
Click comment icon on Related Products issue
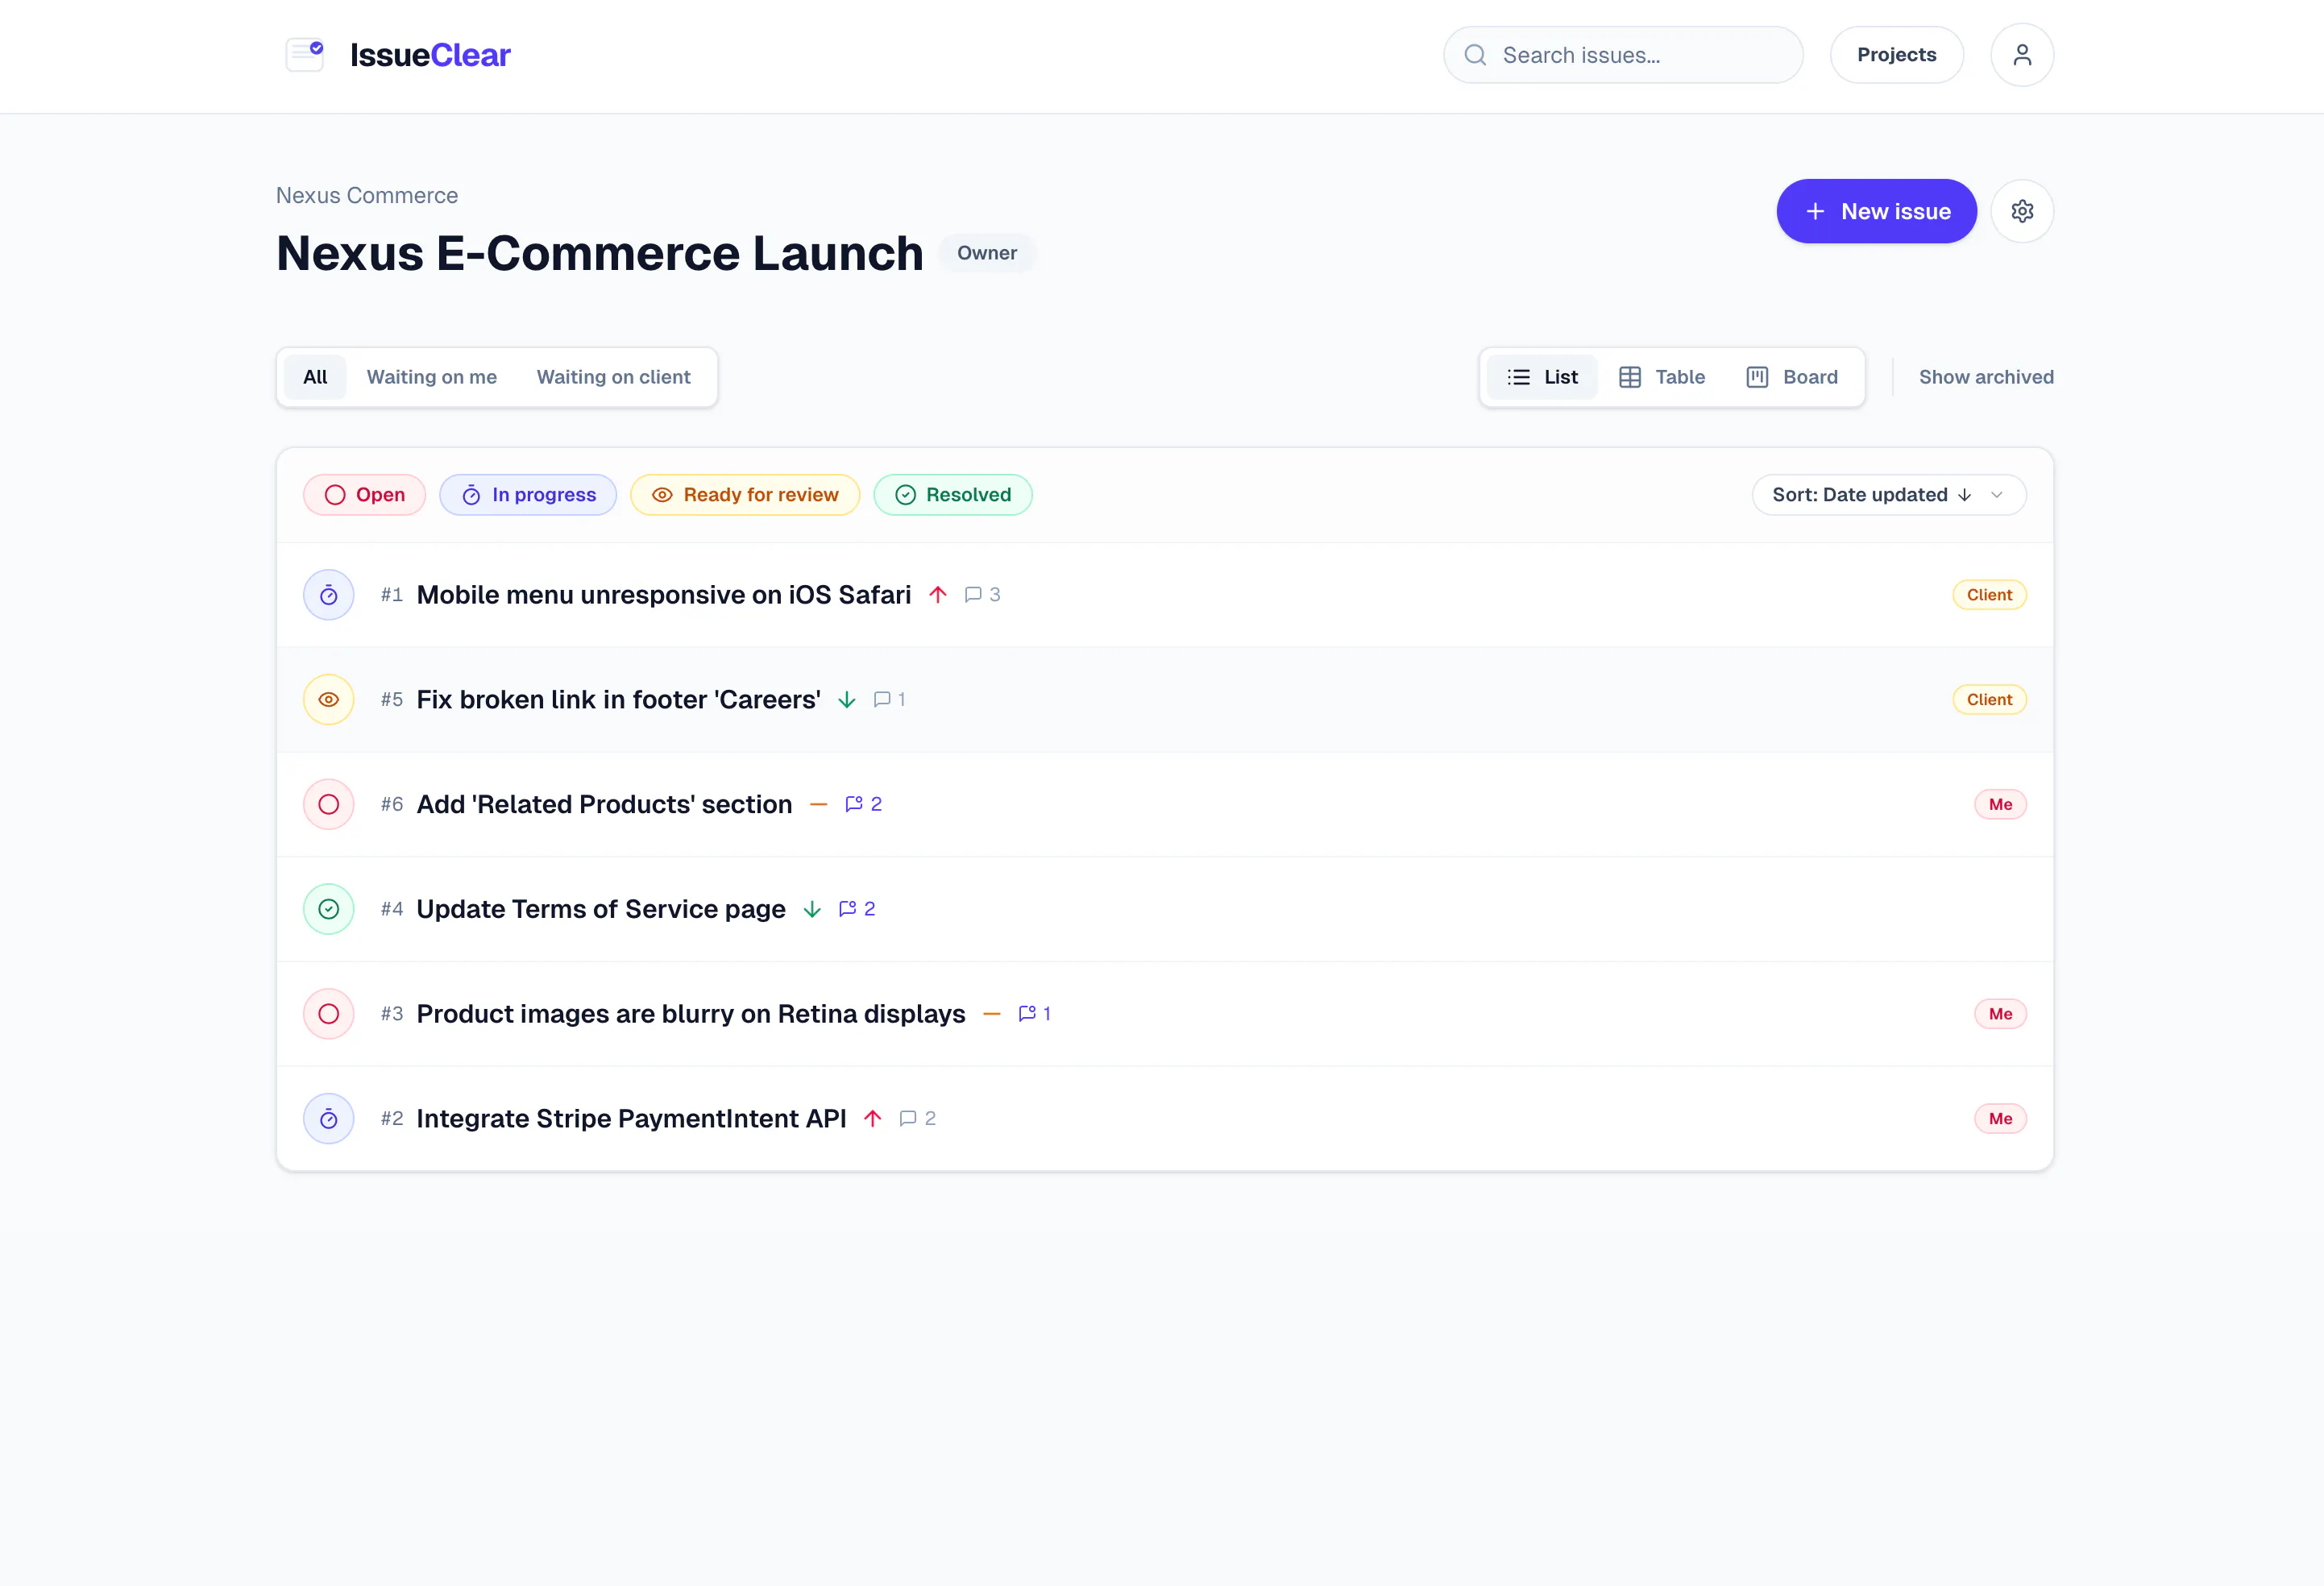(x=853, y=804)
